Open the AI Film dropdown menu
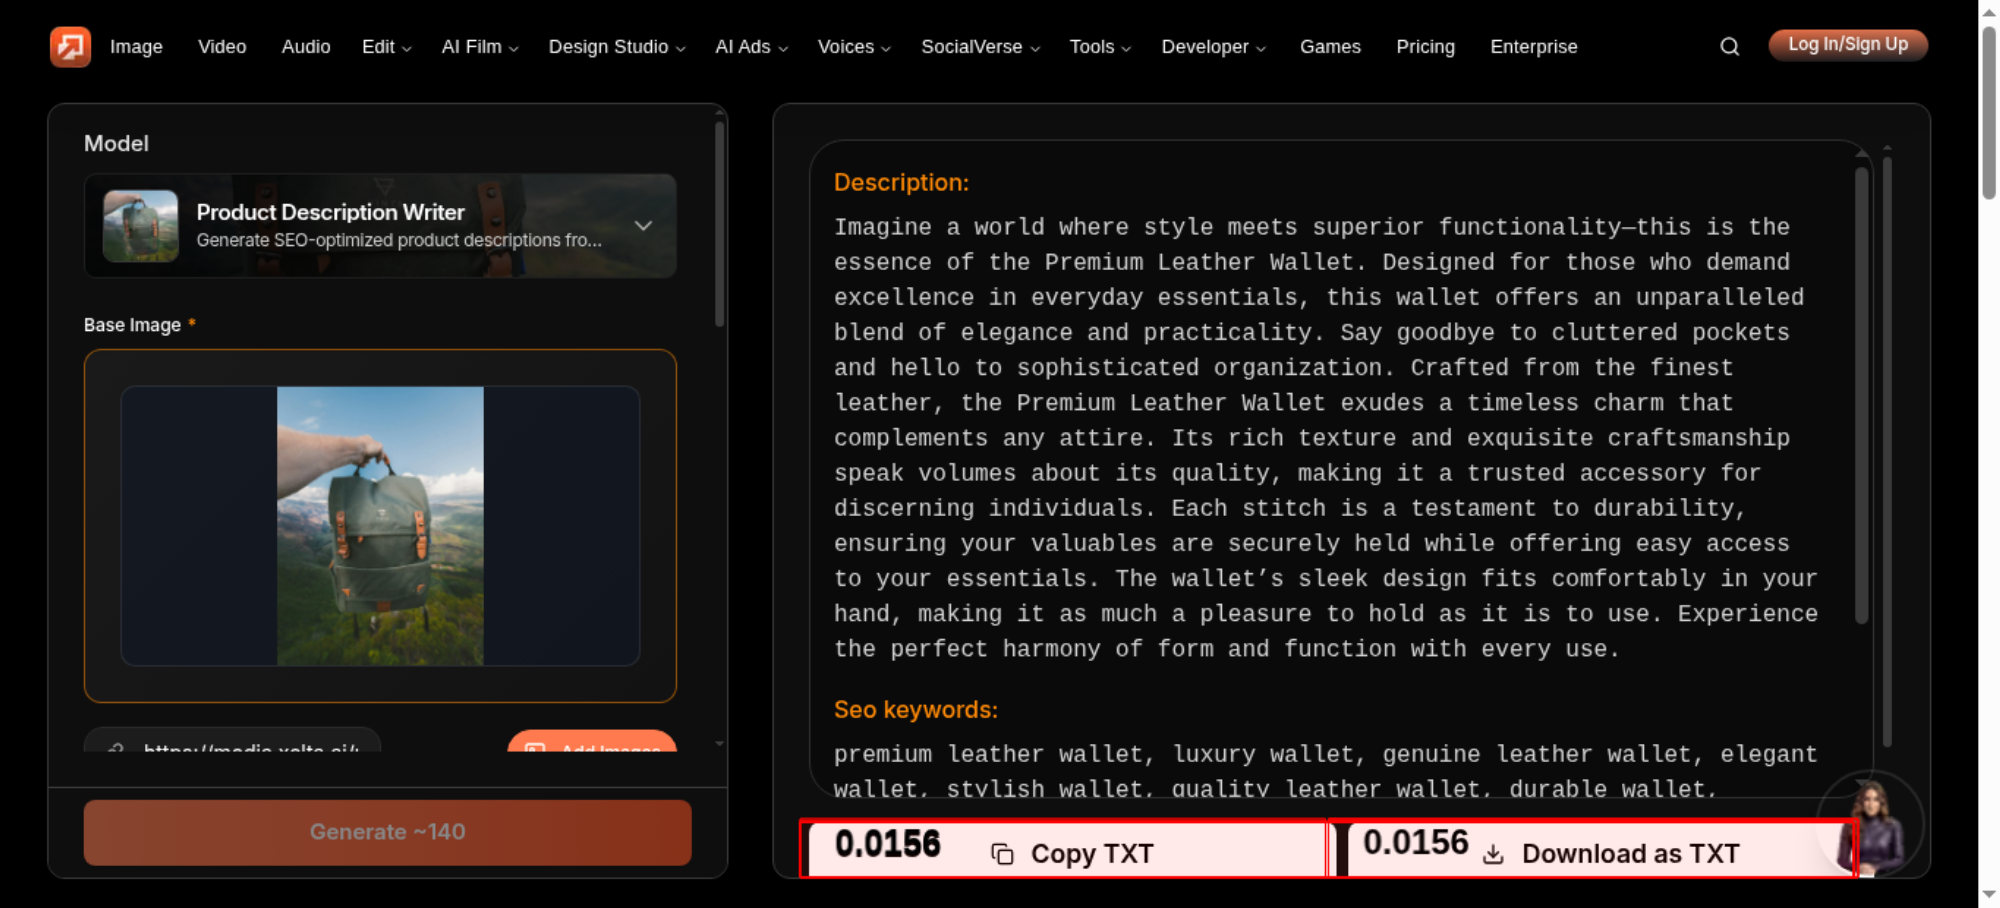Viewport: 2000px width, 908px height. tap(480, 47)
